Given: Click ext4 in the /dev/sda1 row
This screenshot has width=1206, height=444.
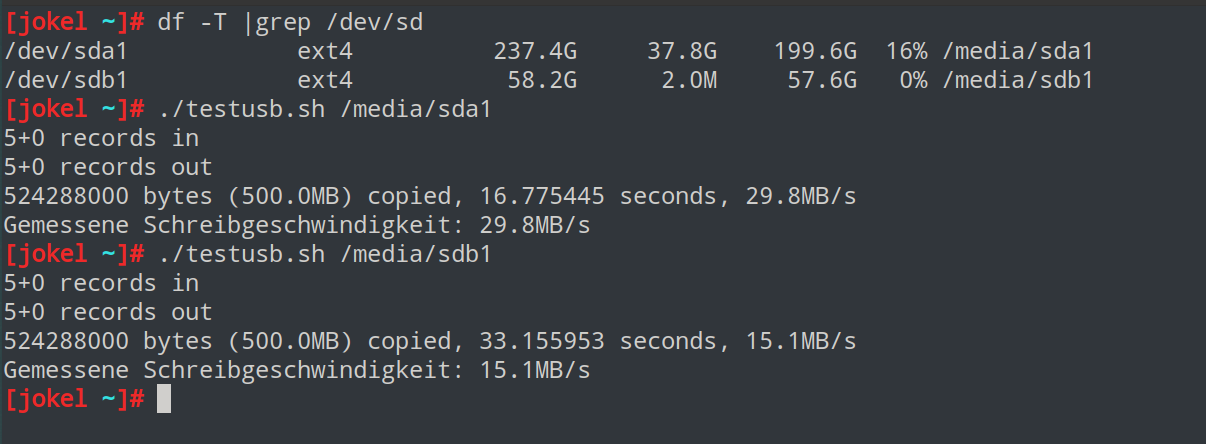Looking at the screenshot, I should coord(325,50).
